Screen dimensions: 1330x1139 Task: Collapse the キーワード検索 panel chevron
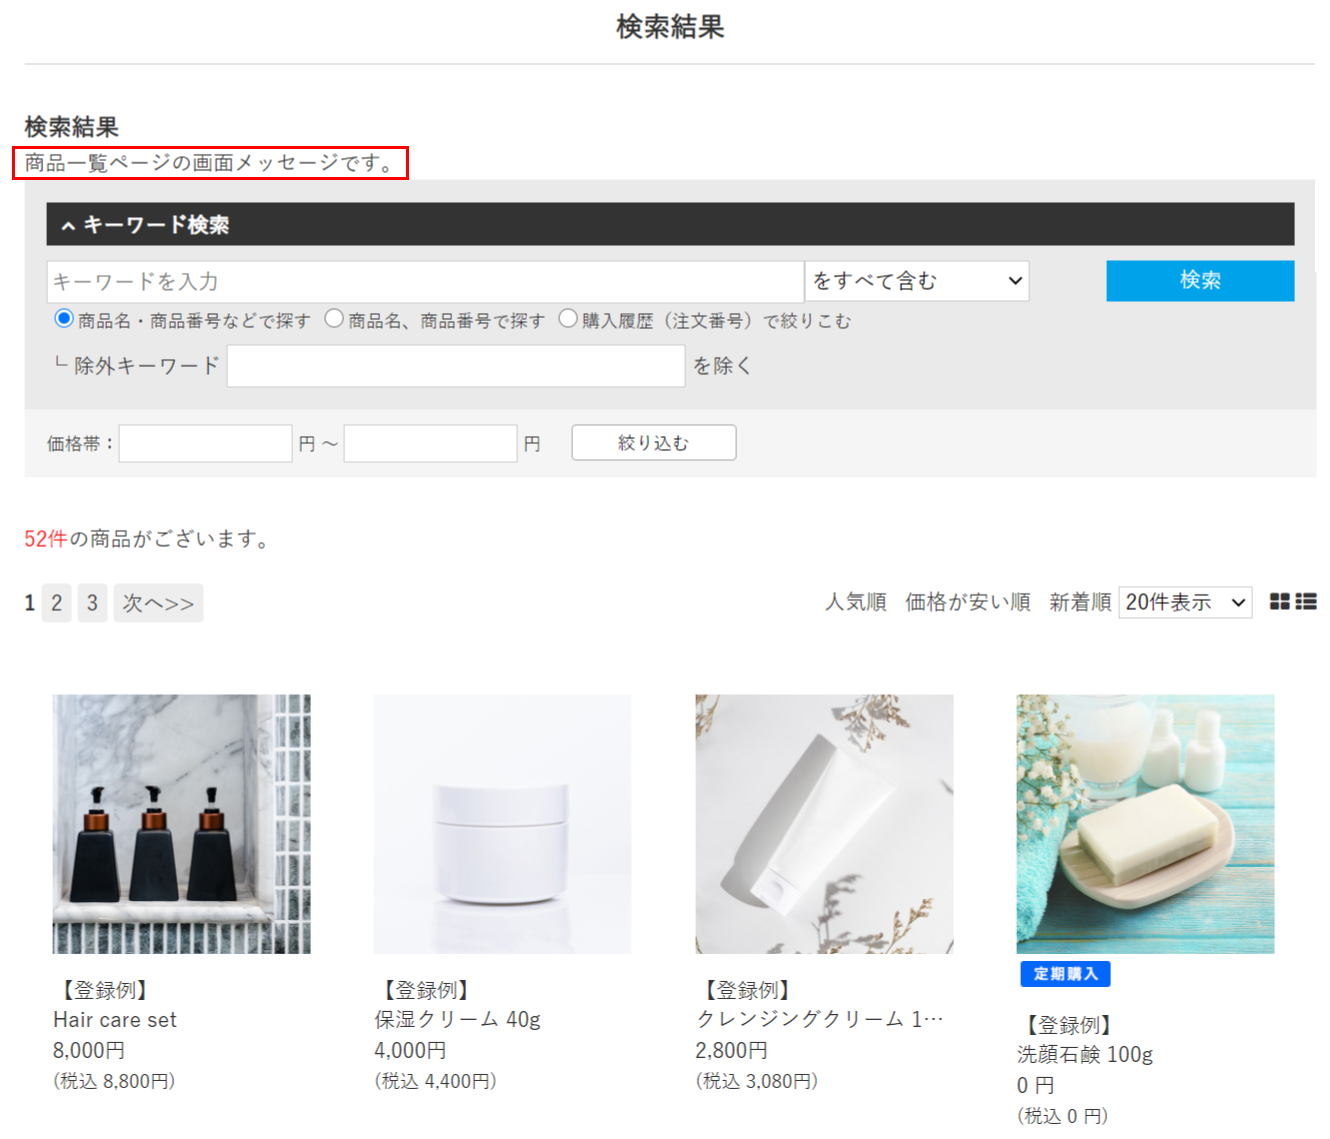click(68, 226)
